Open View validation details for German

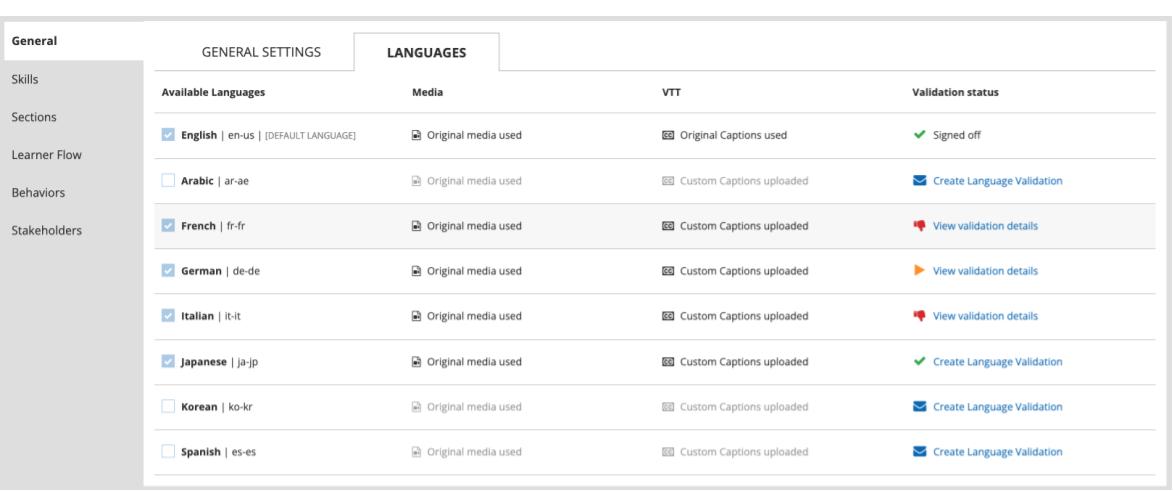pyautogui.click(x=985, y=271)
